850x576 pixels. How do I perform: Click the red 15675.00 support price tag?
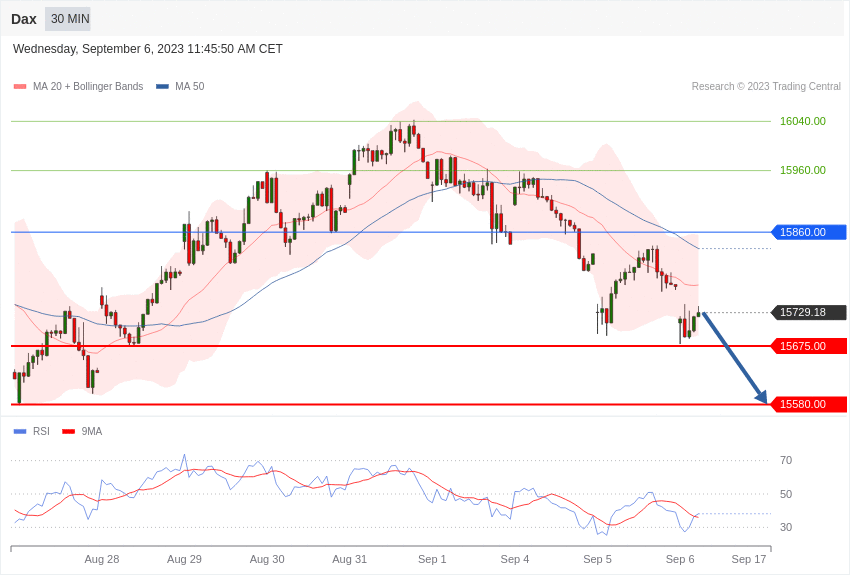coord(809,346)
